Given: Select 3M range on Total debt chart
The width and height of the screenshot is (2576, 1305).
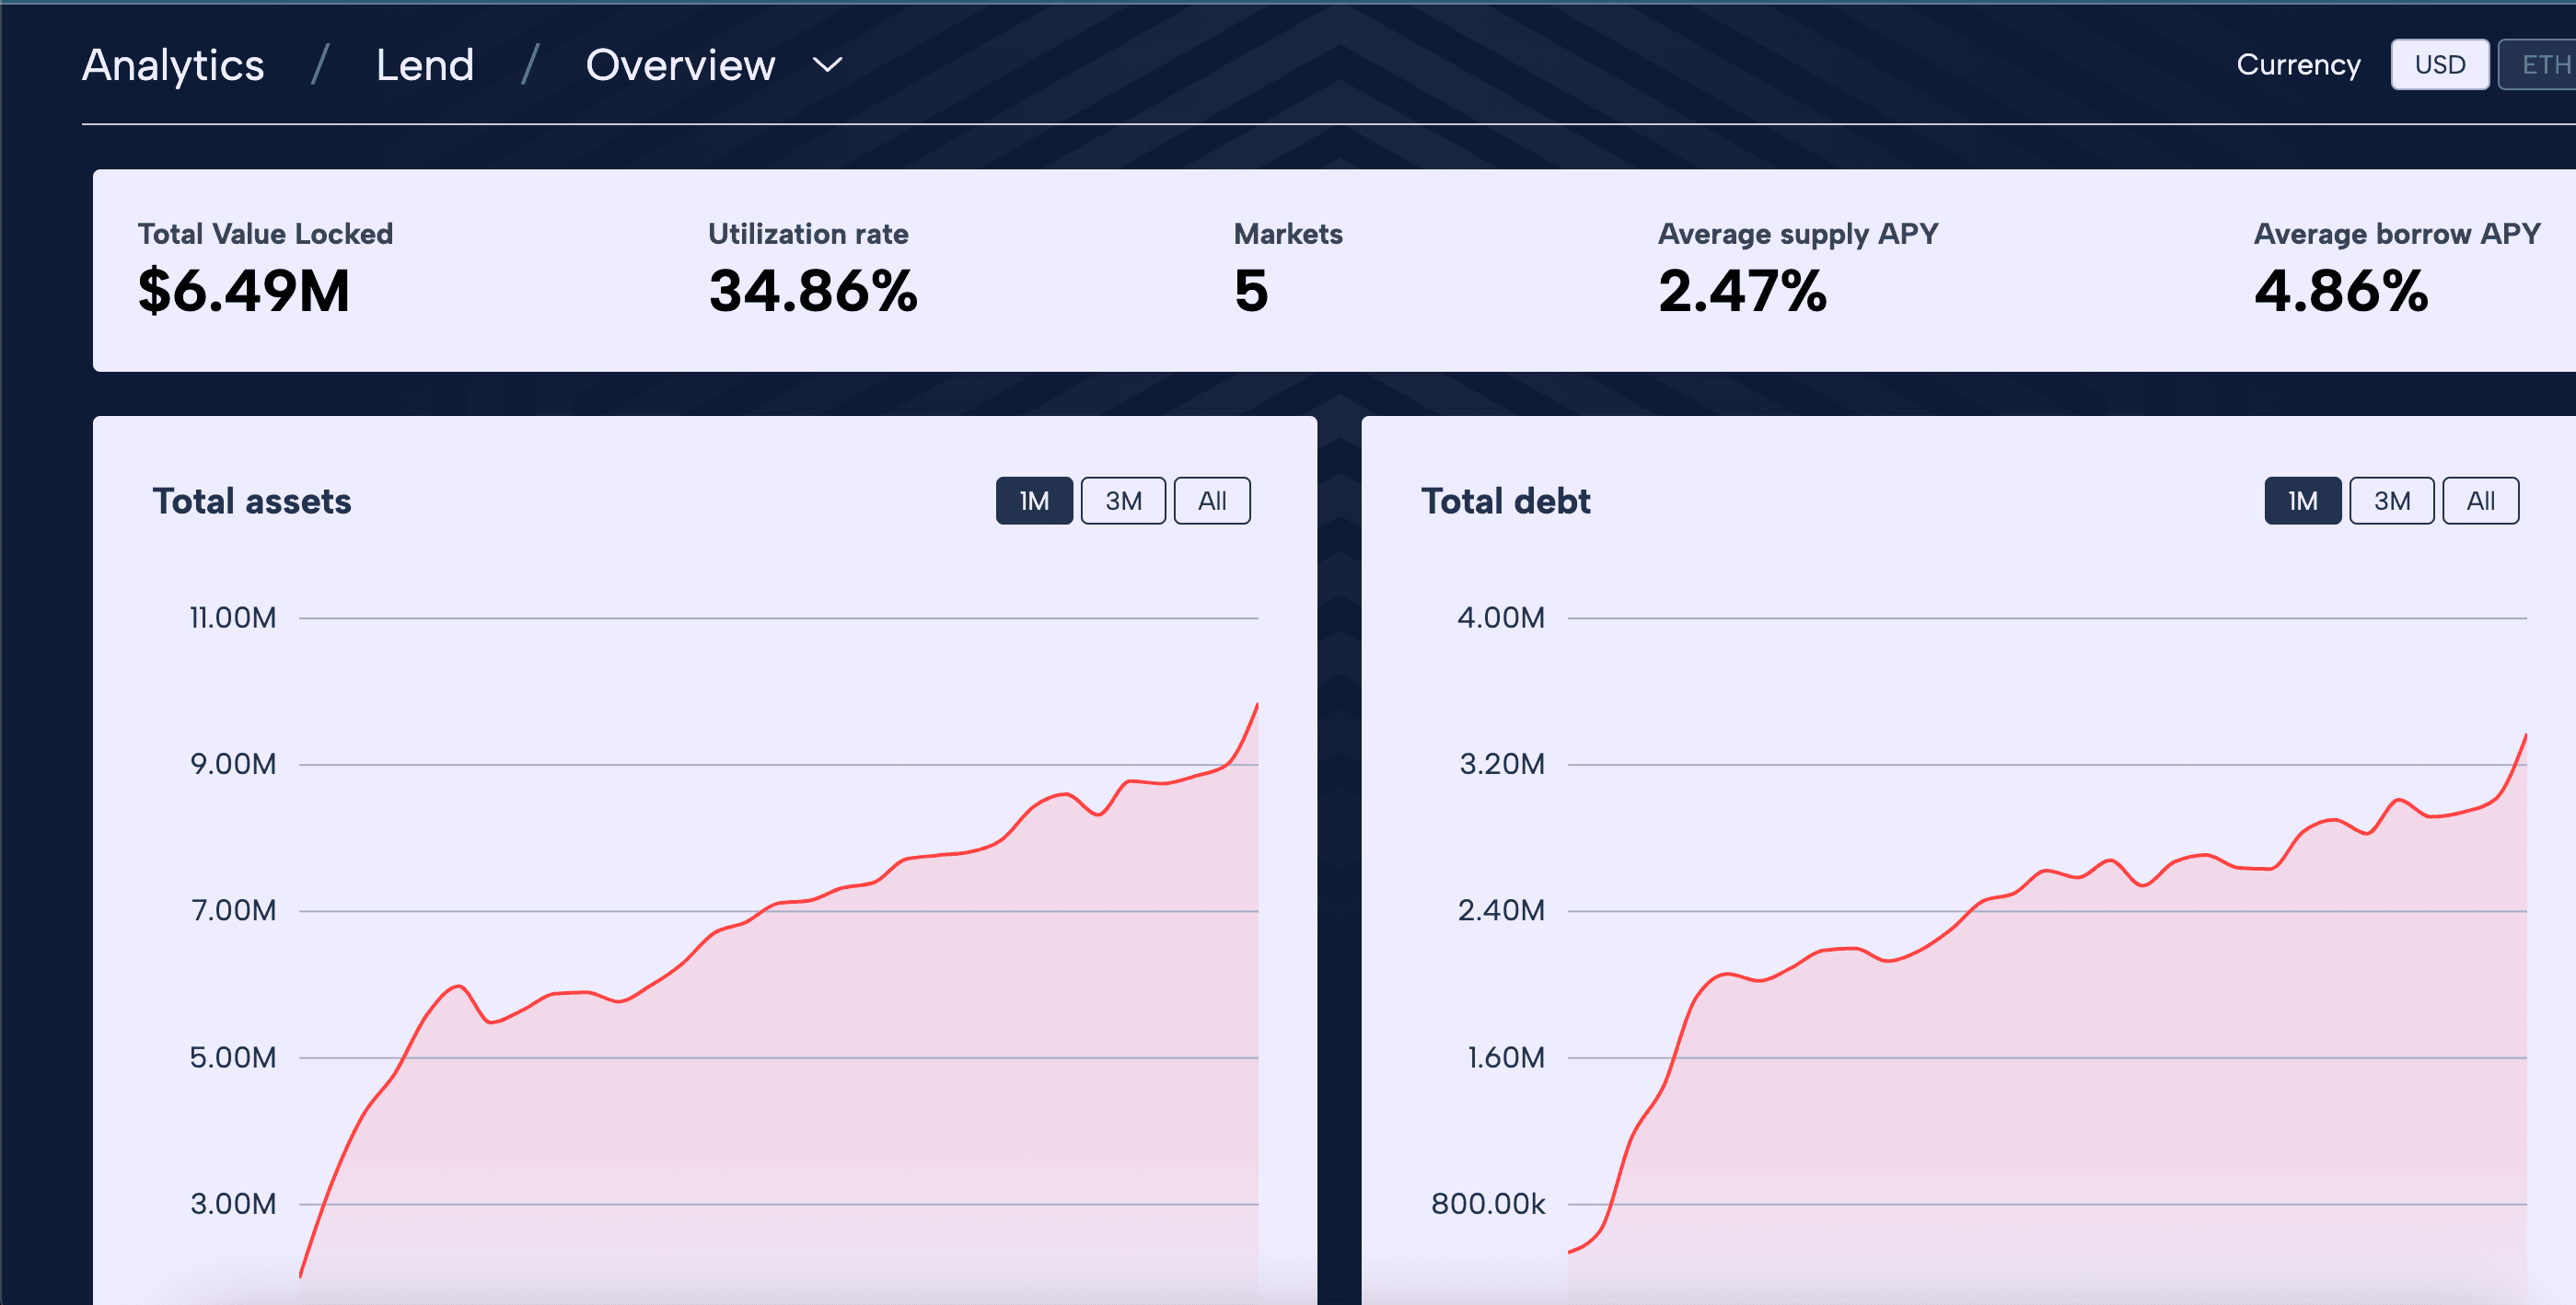Looking at the screenshot, I should click(x=2391, y=500).
